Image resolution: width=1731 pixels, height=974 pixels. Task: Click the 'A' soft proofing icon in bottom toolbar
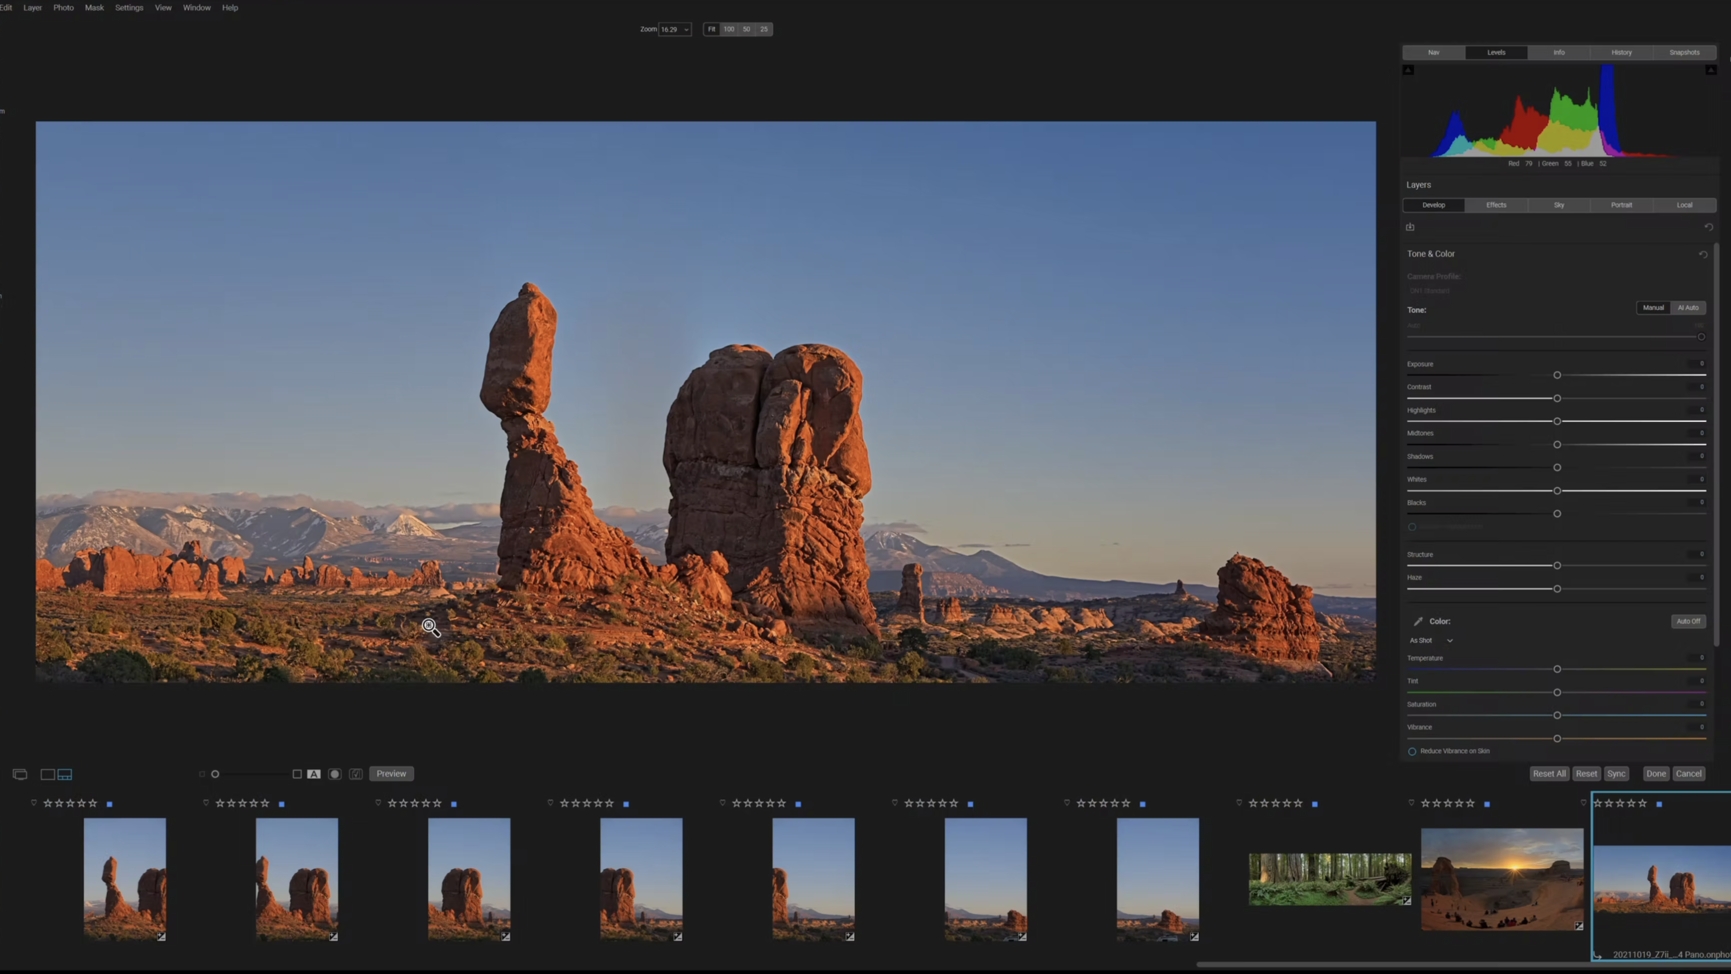tap(314, 774)
